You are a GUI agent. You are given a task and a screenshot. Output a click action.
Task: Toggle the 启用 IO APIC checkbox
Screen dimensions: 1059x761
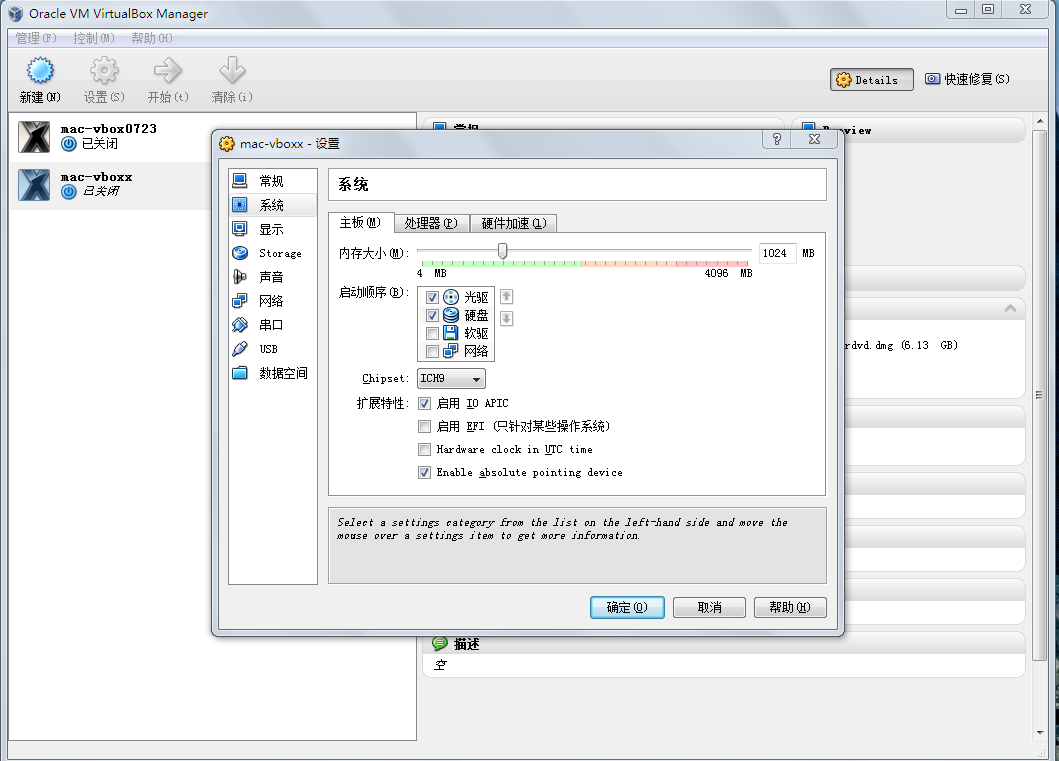coord(424,403)
